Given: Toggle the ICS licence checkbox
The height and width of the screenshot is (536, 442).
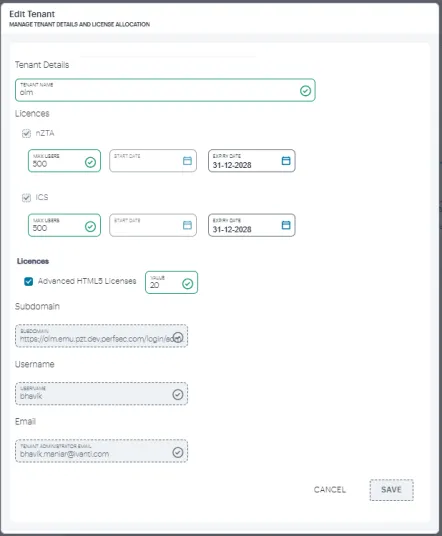Looking at the screenshot, I should click(26, 198).
